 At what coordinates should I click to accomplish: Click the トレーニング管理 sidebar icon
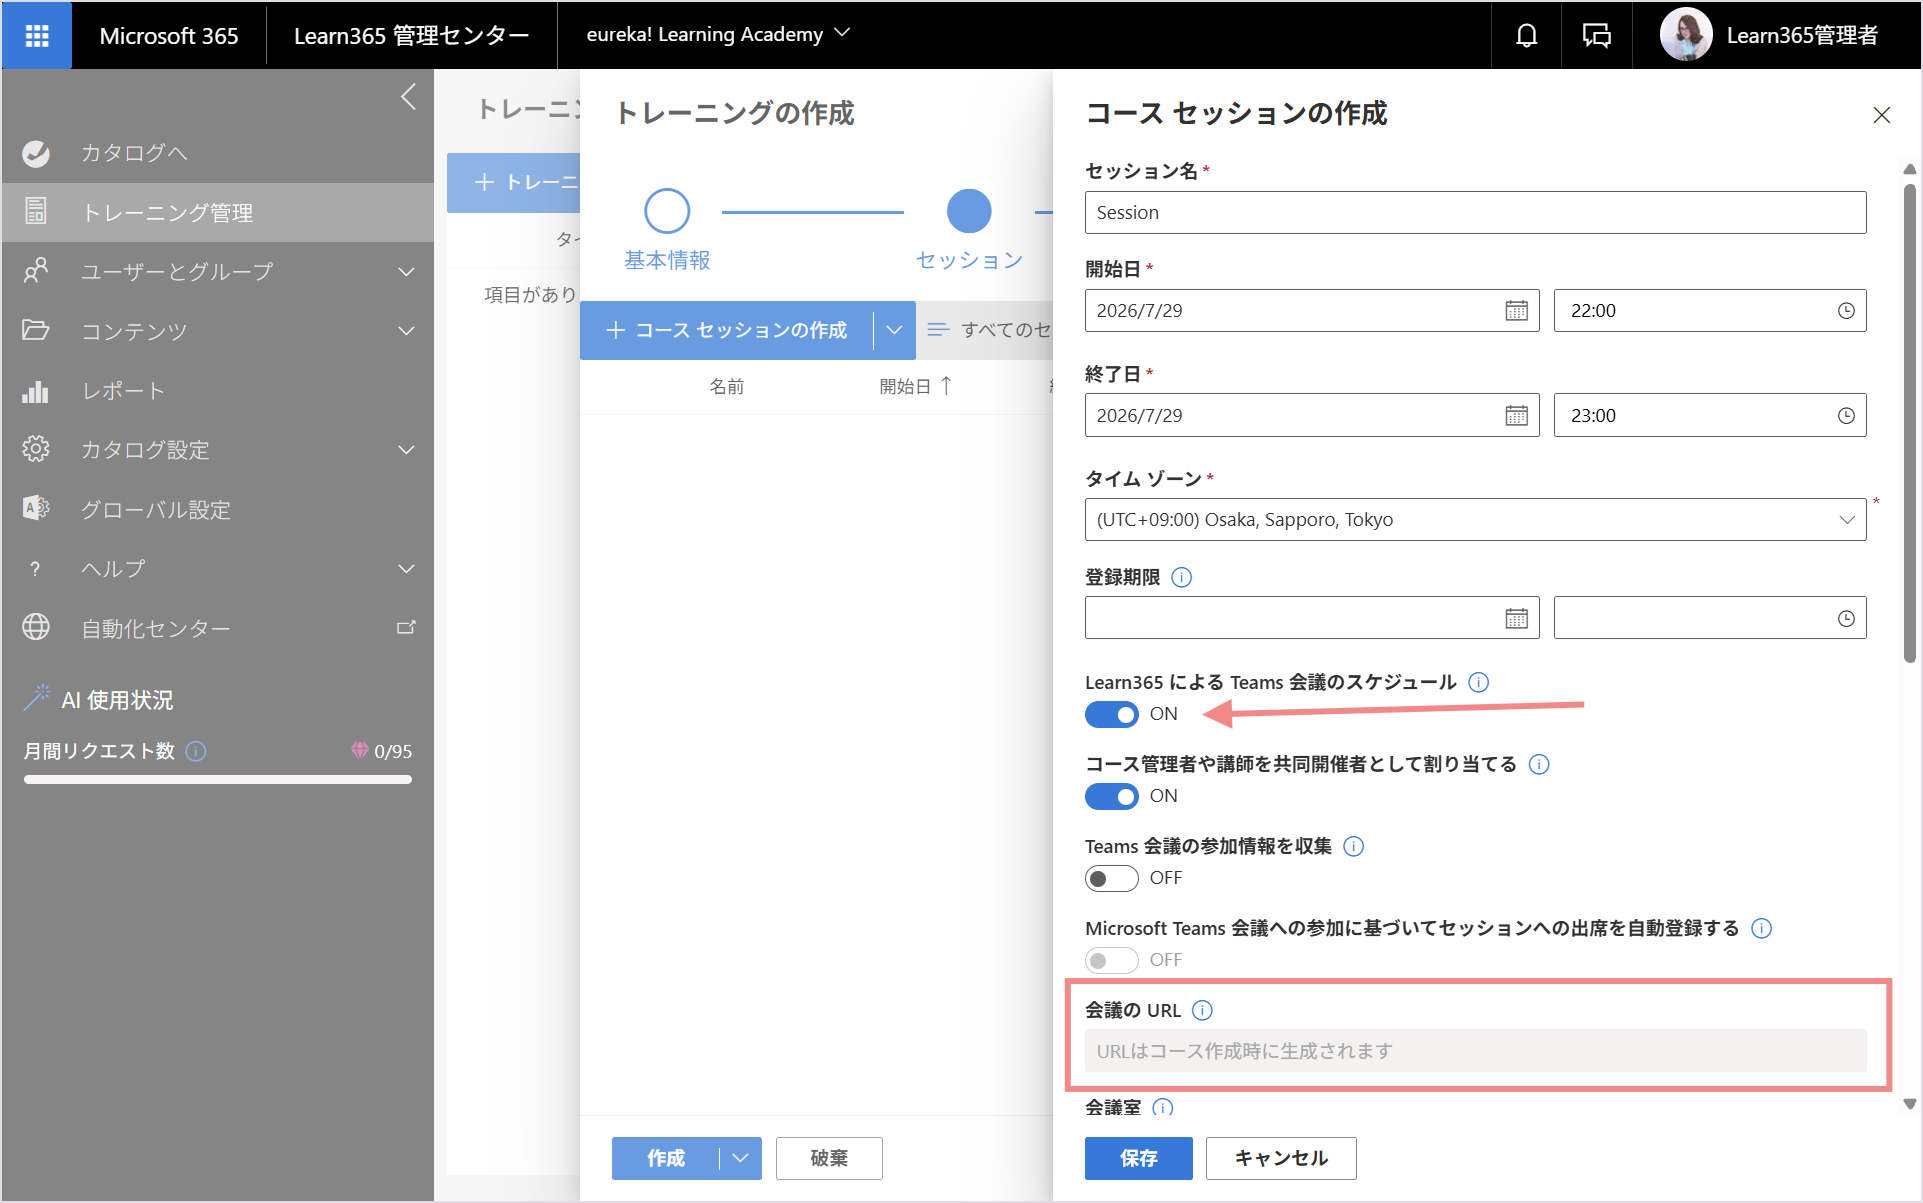pyautogui.click(x=36, y=212)
